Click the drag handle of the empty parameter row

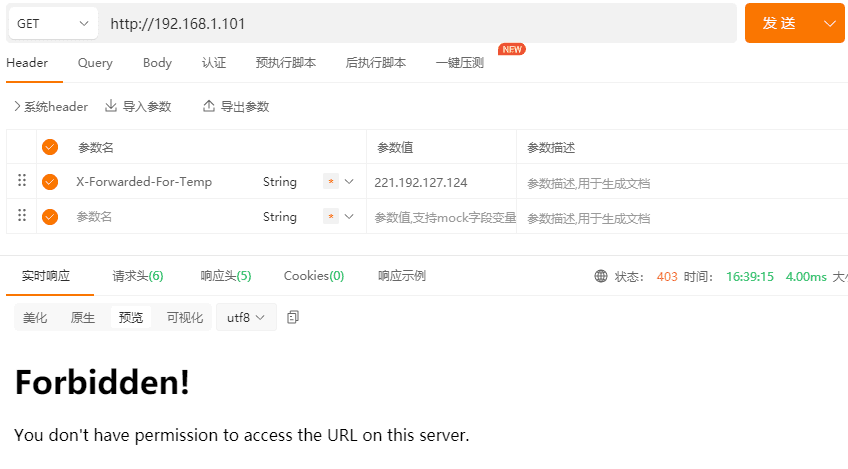[22, 216]
